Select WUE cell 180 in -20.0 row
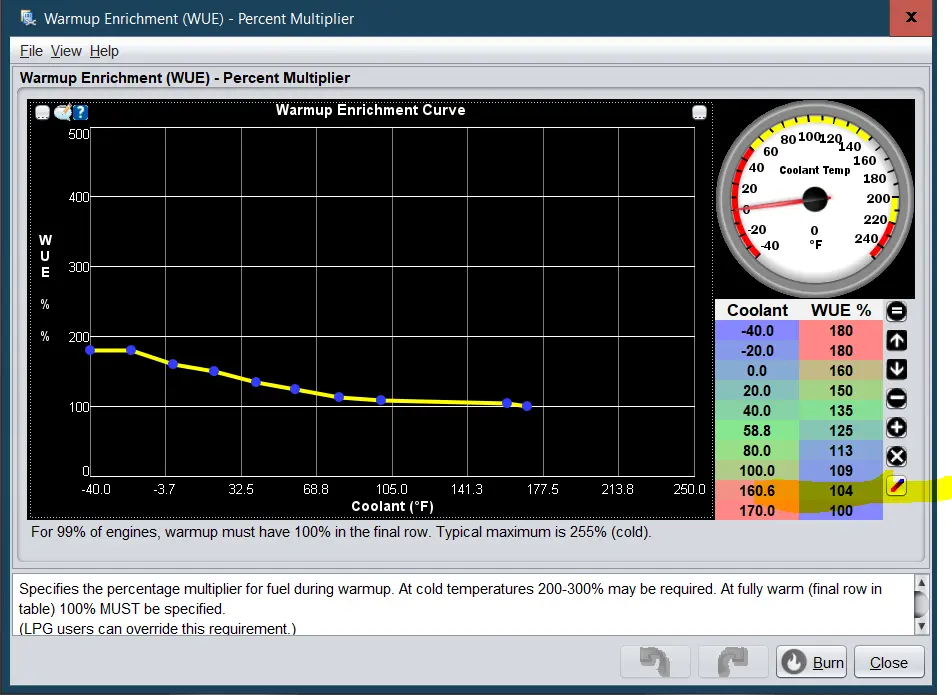This screenshot has height=695, width=952. [x=841, y=351]
